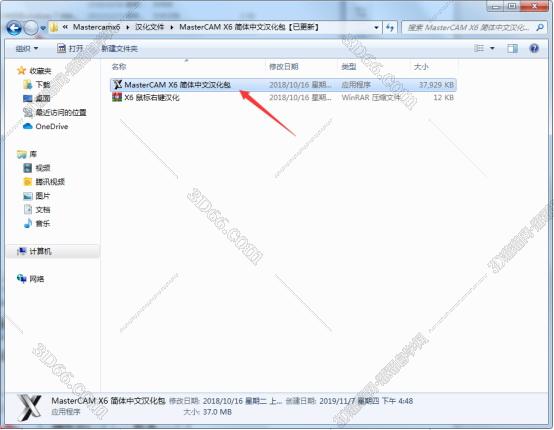The width and height of the screenshot is (554, 430).
Task: Open 下载 in favorites
Action: click(x=43, y=85)
